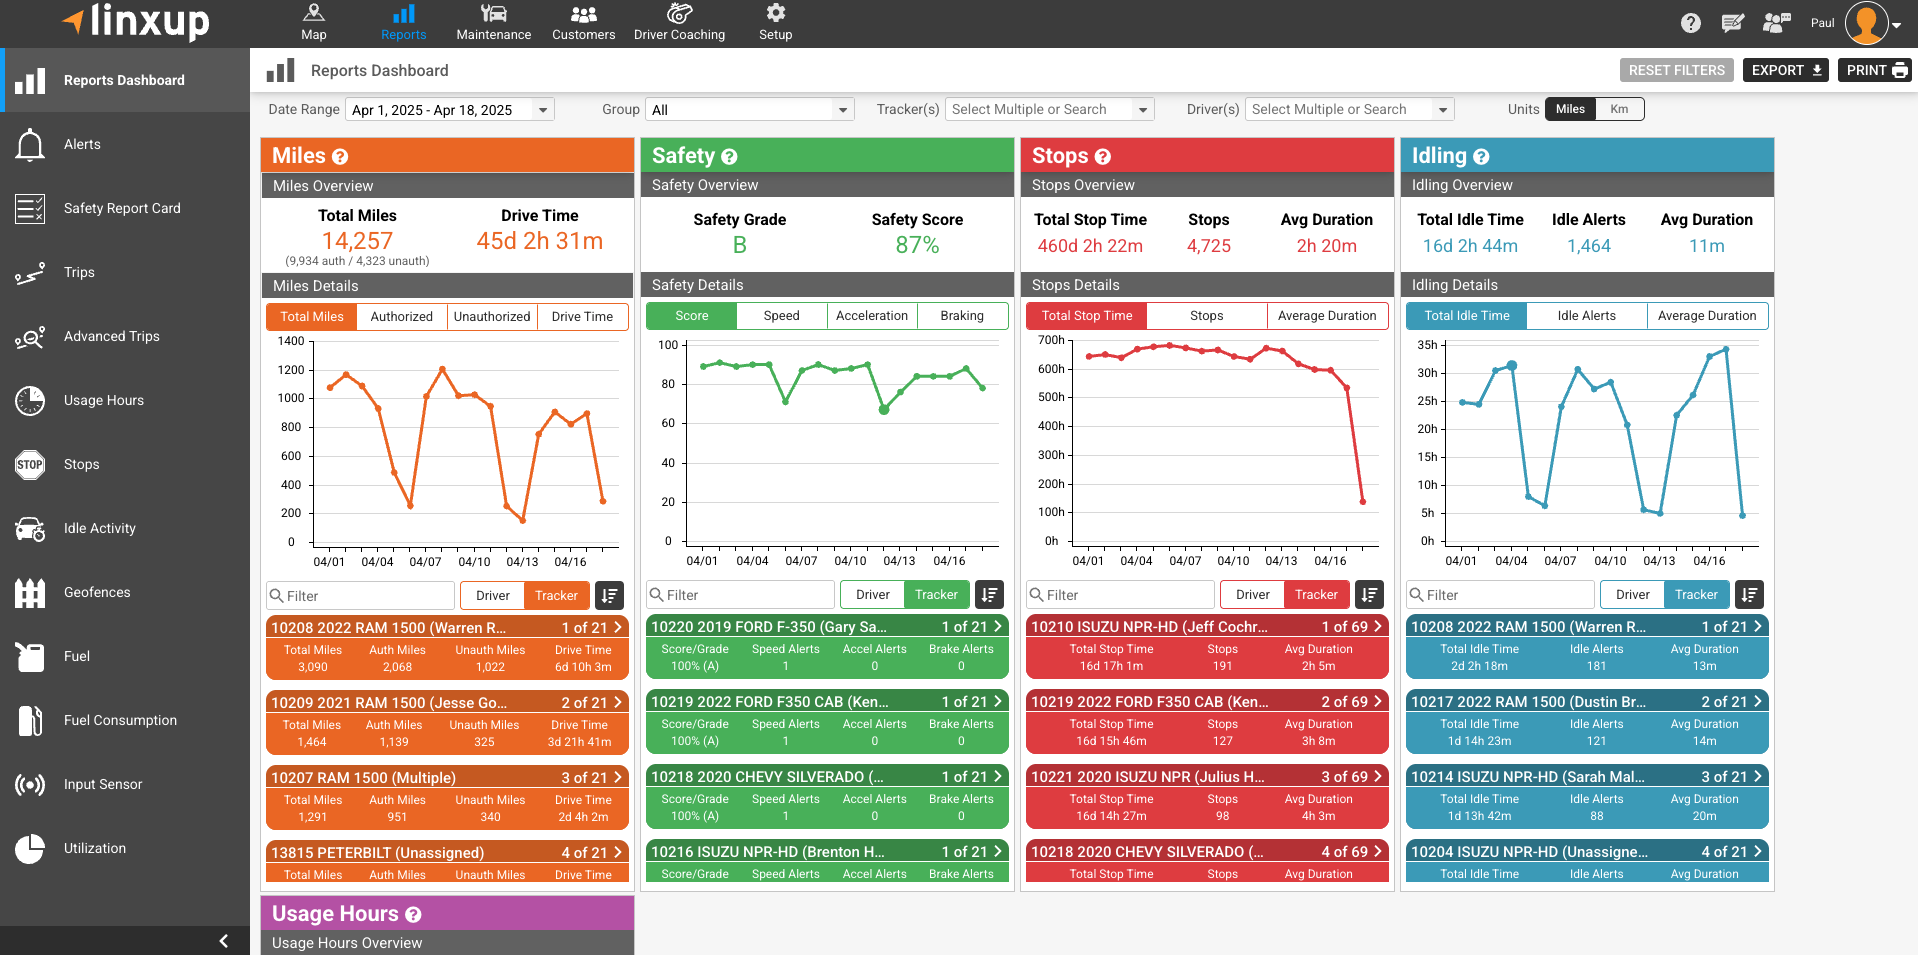Open the help question mark icon in header

pyautogui.click(x=1690, y=23)
